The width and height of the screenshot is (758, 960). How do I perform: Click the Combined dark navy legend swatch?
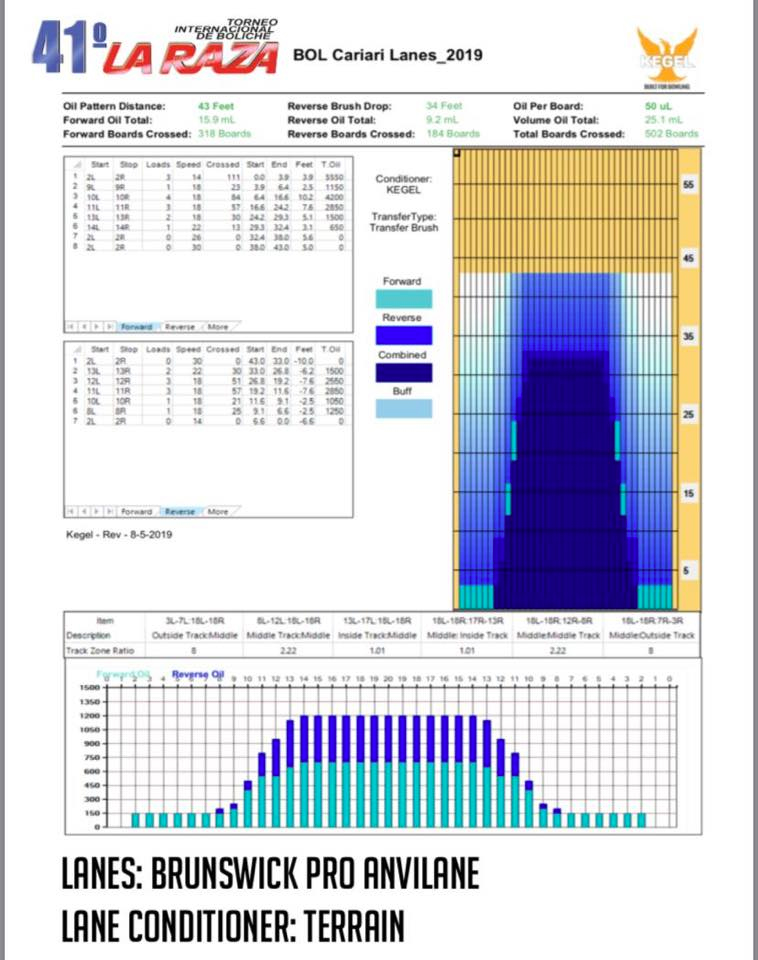pos(403,373)
